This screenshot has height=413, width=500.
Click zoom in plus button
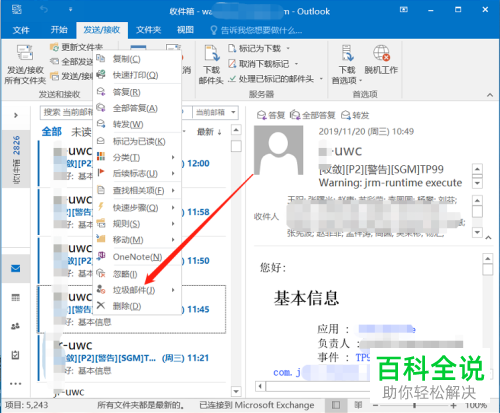pyautogui.click(x=453, y=406)
